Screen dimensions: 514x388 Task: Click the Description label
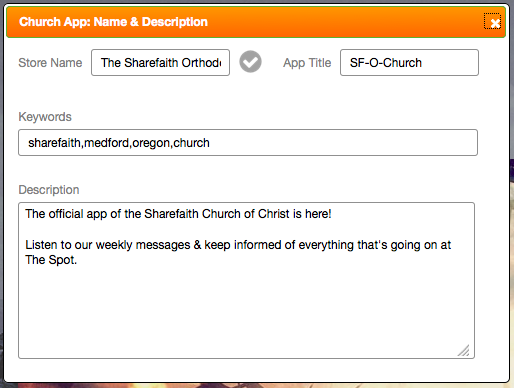(49, 190)
